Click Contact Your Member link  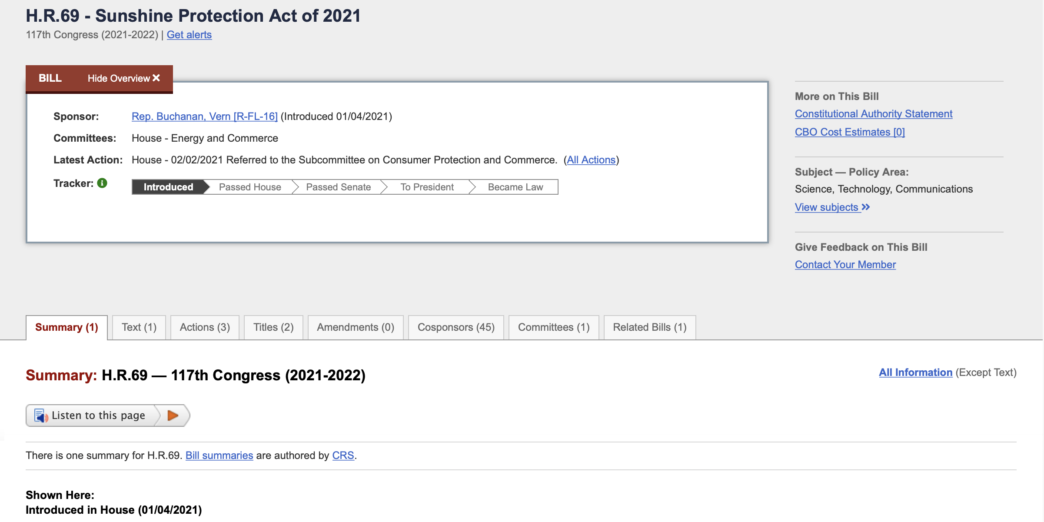point(845,265)
